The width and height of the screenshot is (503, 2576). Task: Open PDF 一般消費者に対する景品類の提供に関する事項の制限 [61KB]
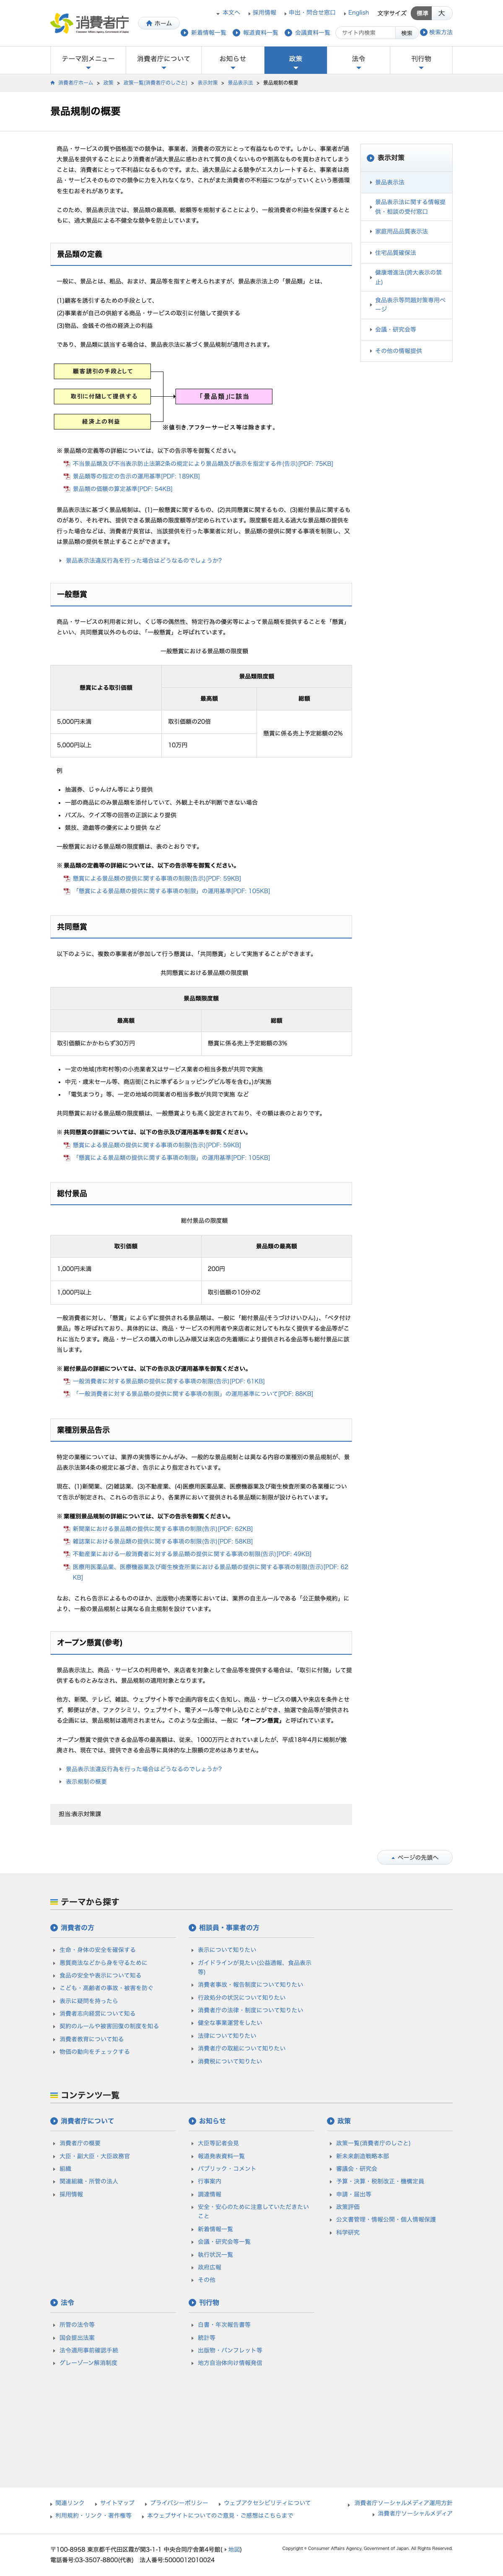(168, 1381)
